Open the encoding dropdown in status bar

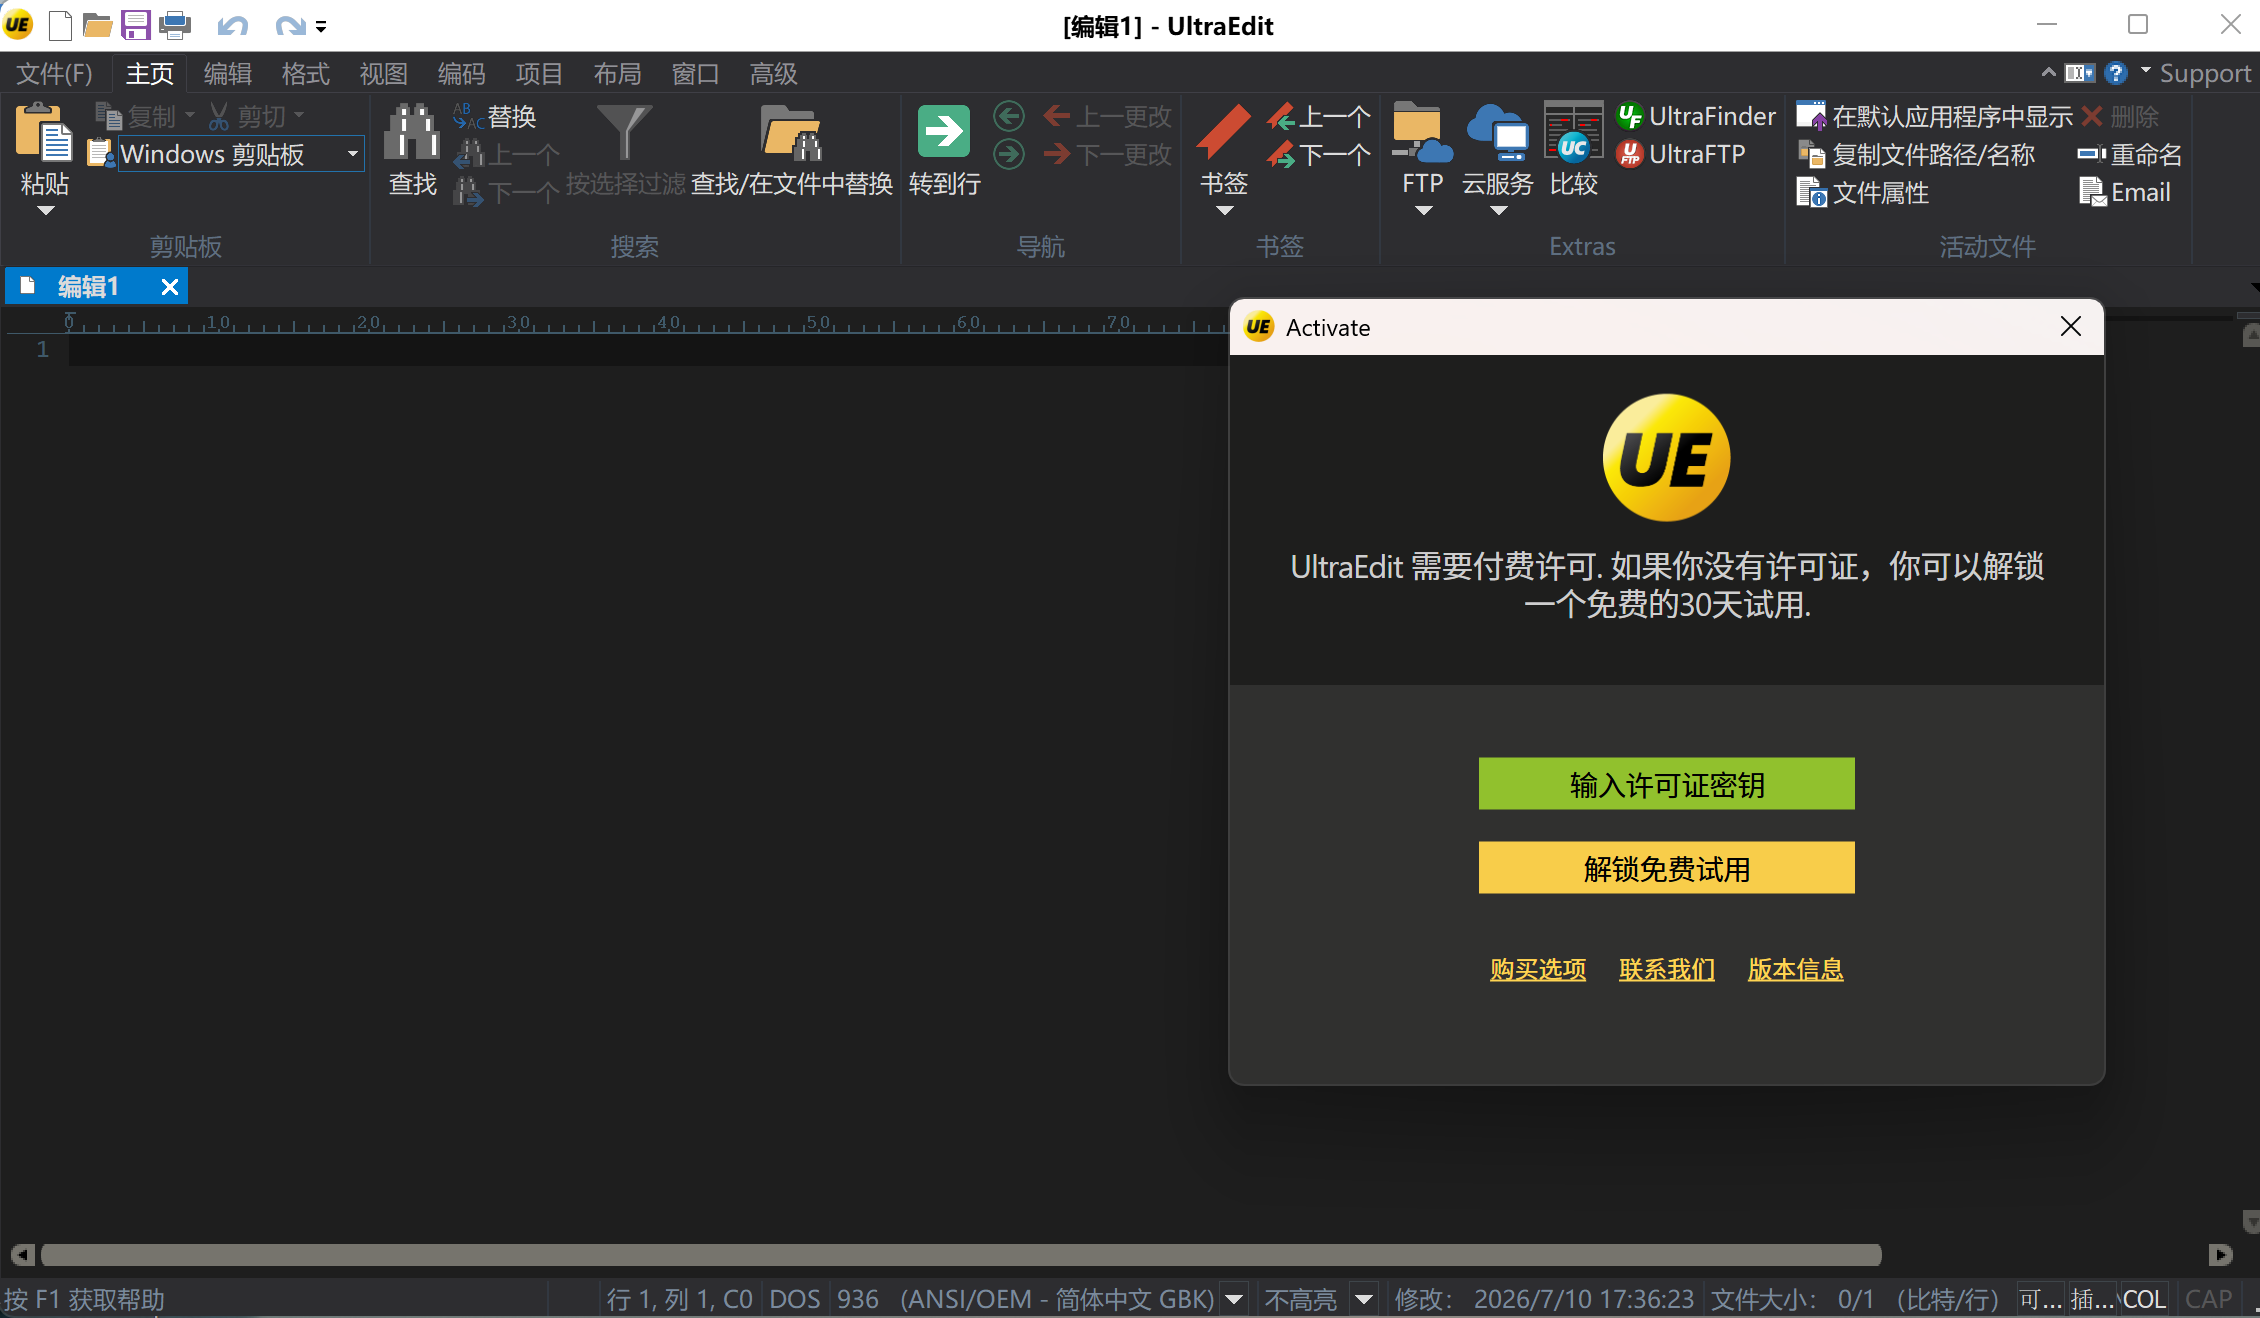click(x=1235, y=1299)
